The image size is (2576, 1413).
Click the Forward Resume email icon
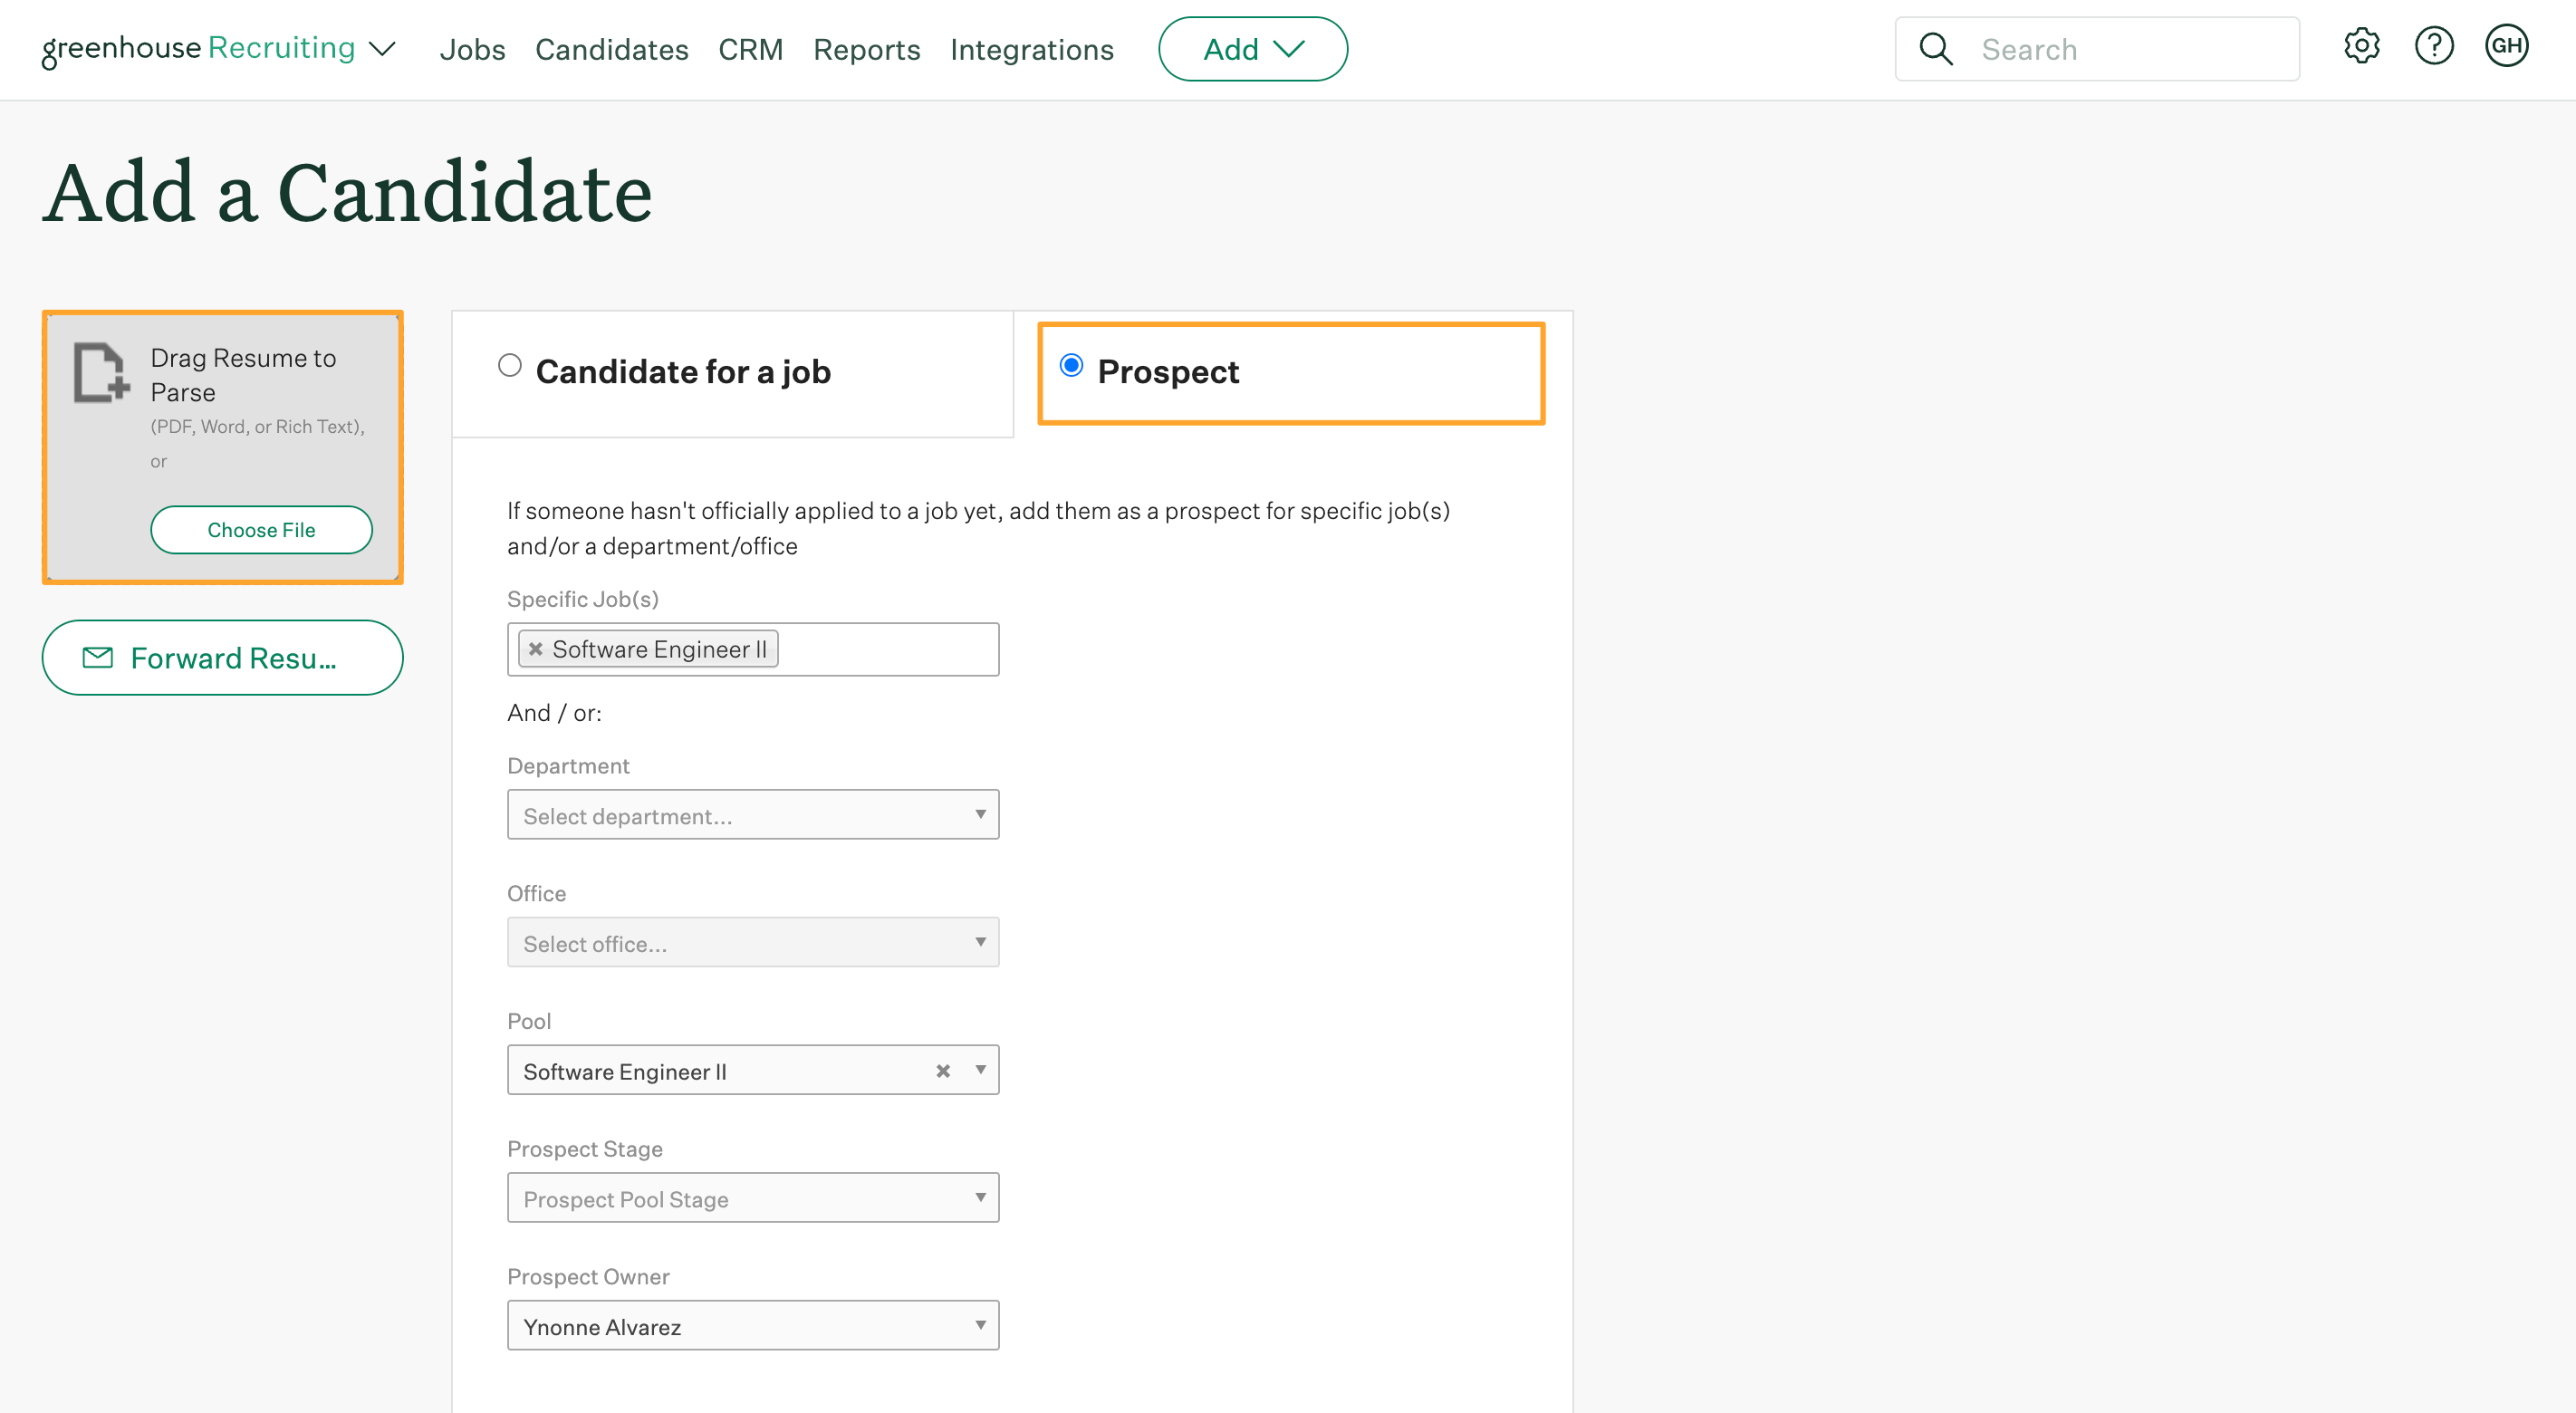(x=99, y=658)
